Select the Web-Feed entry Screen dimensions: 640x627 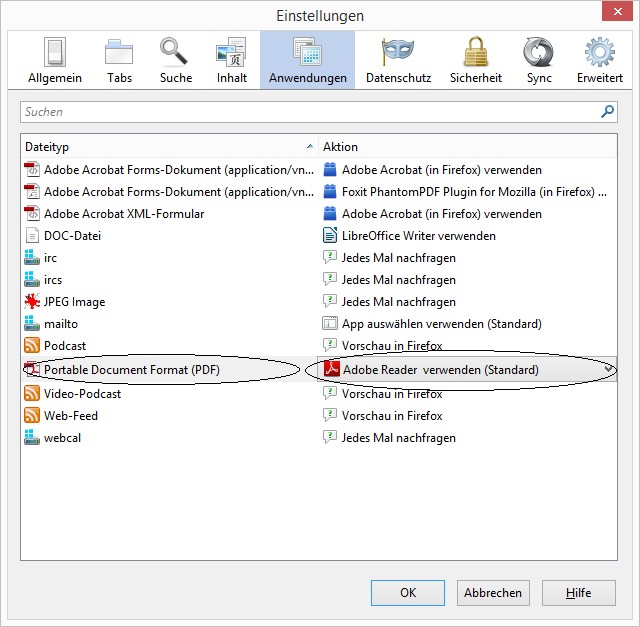[169, 416]
